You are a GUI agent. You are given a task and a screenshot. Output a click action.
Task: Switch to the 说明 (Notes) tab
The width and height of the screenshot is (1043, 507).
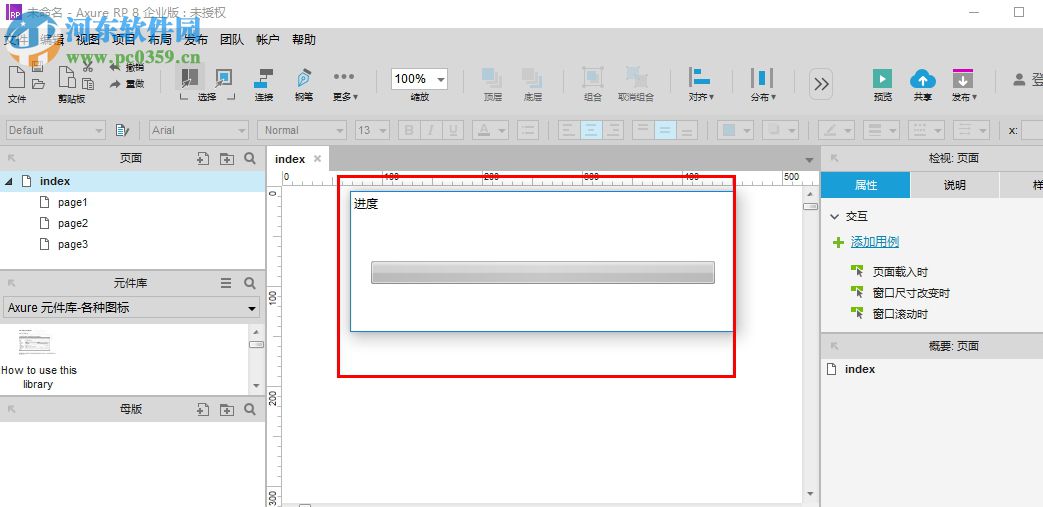pyautogui.click(x=955, y=185)
